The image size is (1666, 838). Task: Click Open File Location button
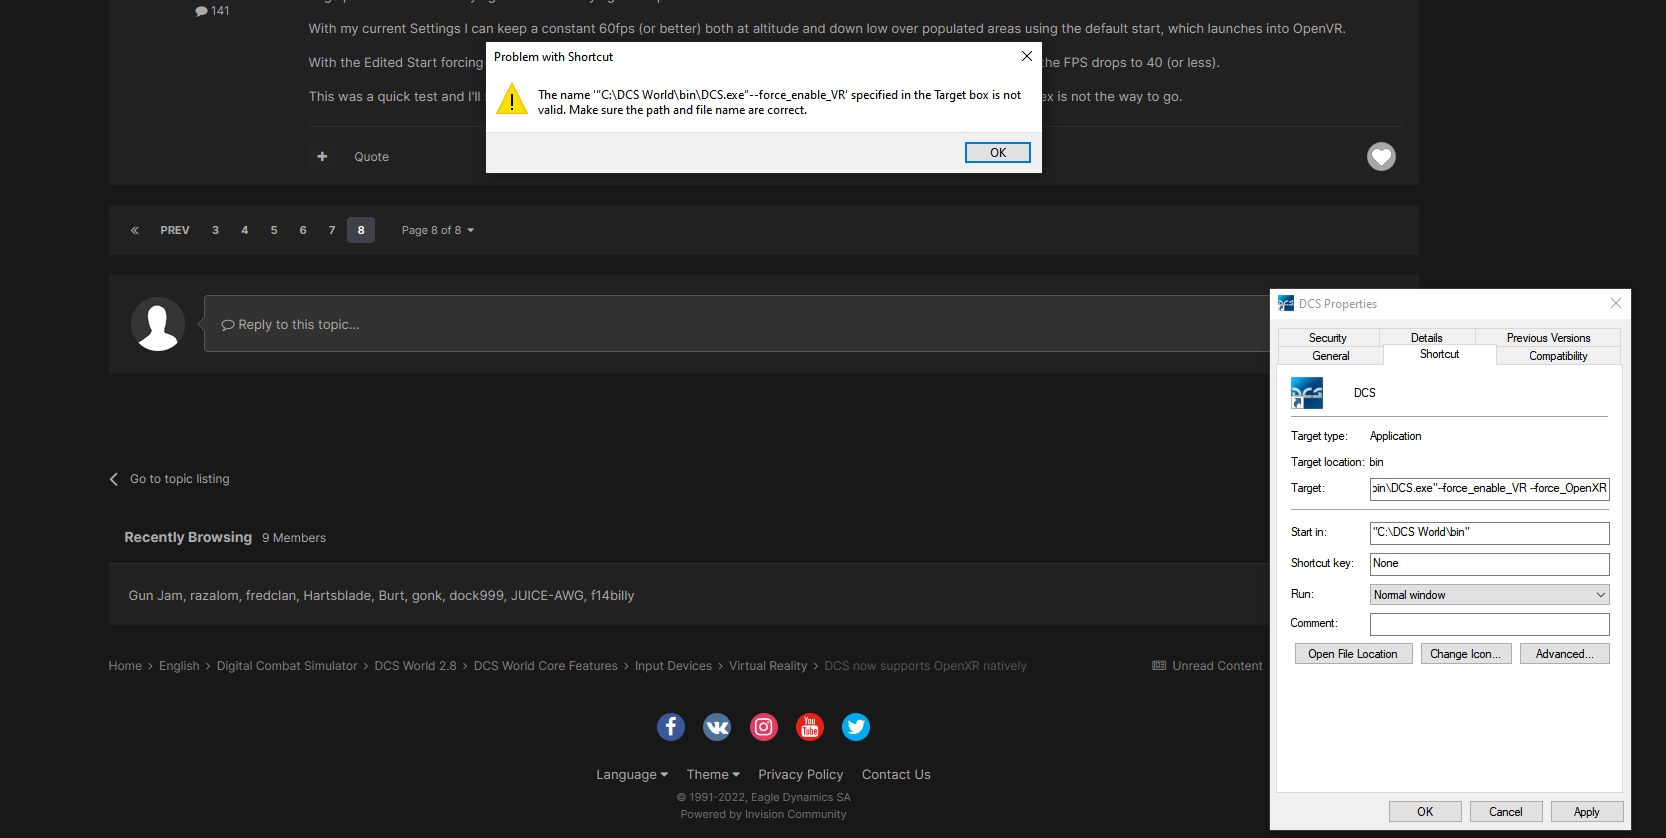[1353, 654]
